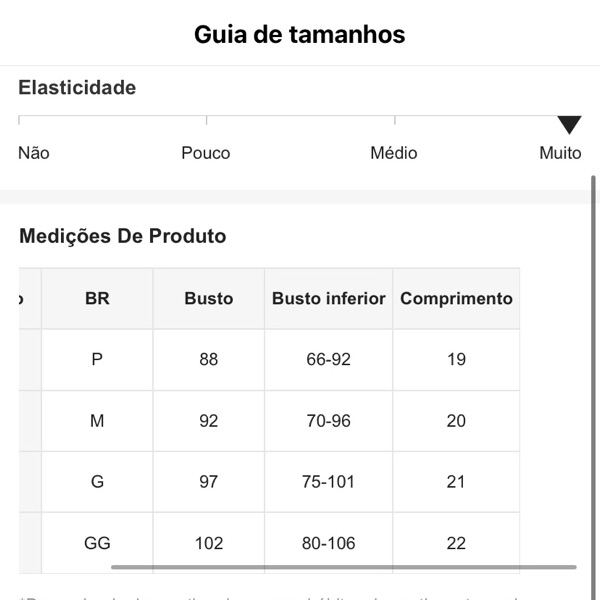Select the BR column header
Viewport: 600px width, 600px height.
pos(97,298)
